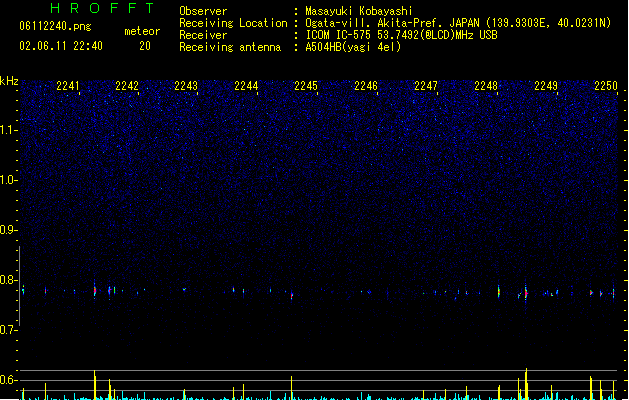
Task: Click the 1.1 kHz axis label
Action: [x=8, y=130]
